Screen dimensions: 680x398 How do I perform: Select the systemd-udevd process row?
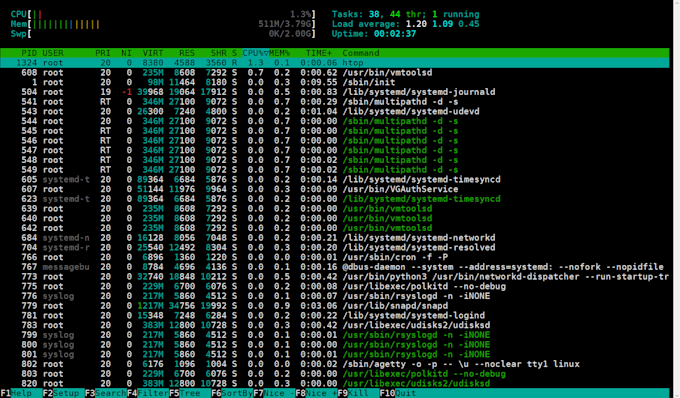click(x=334, y=111)
